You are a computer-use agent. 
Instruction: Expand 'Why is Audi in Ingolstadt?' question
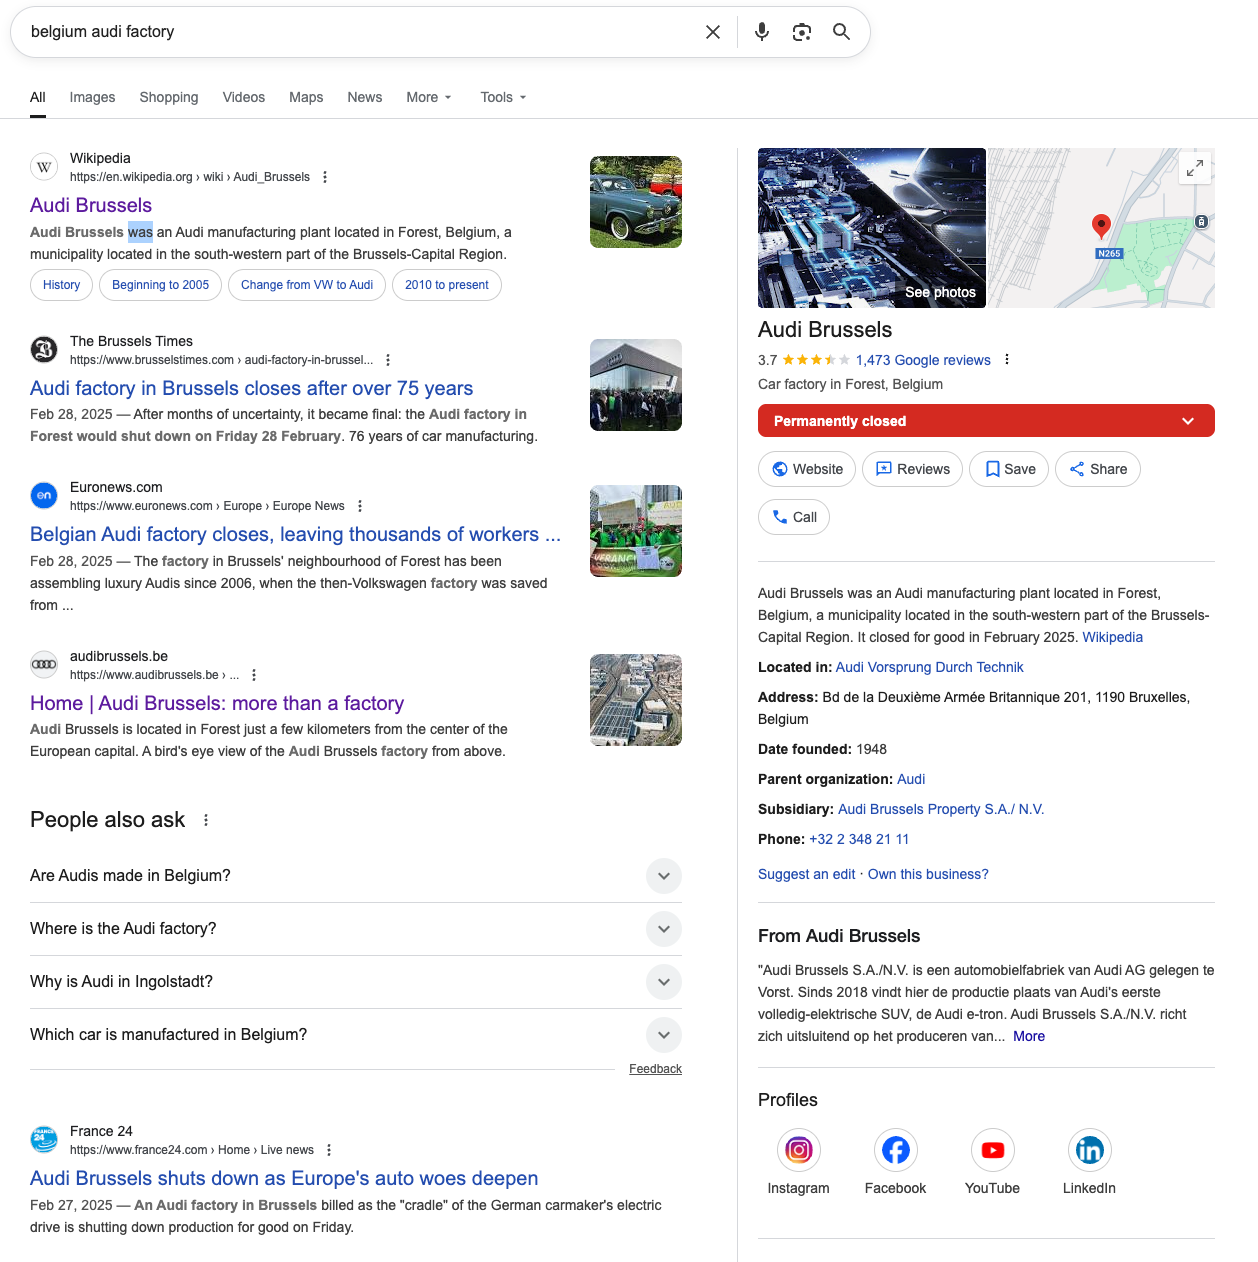[356, 982]
